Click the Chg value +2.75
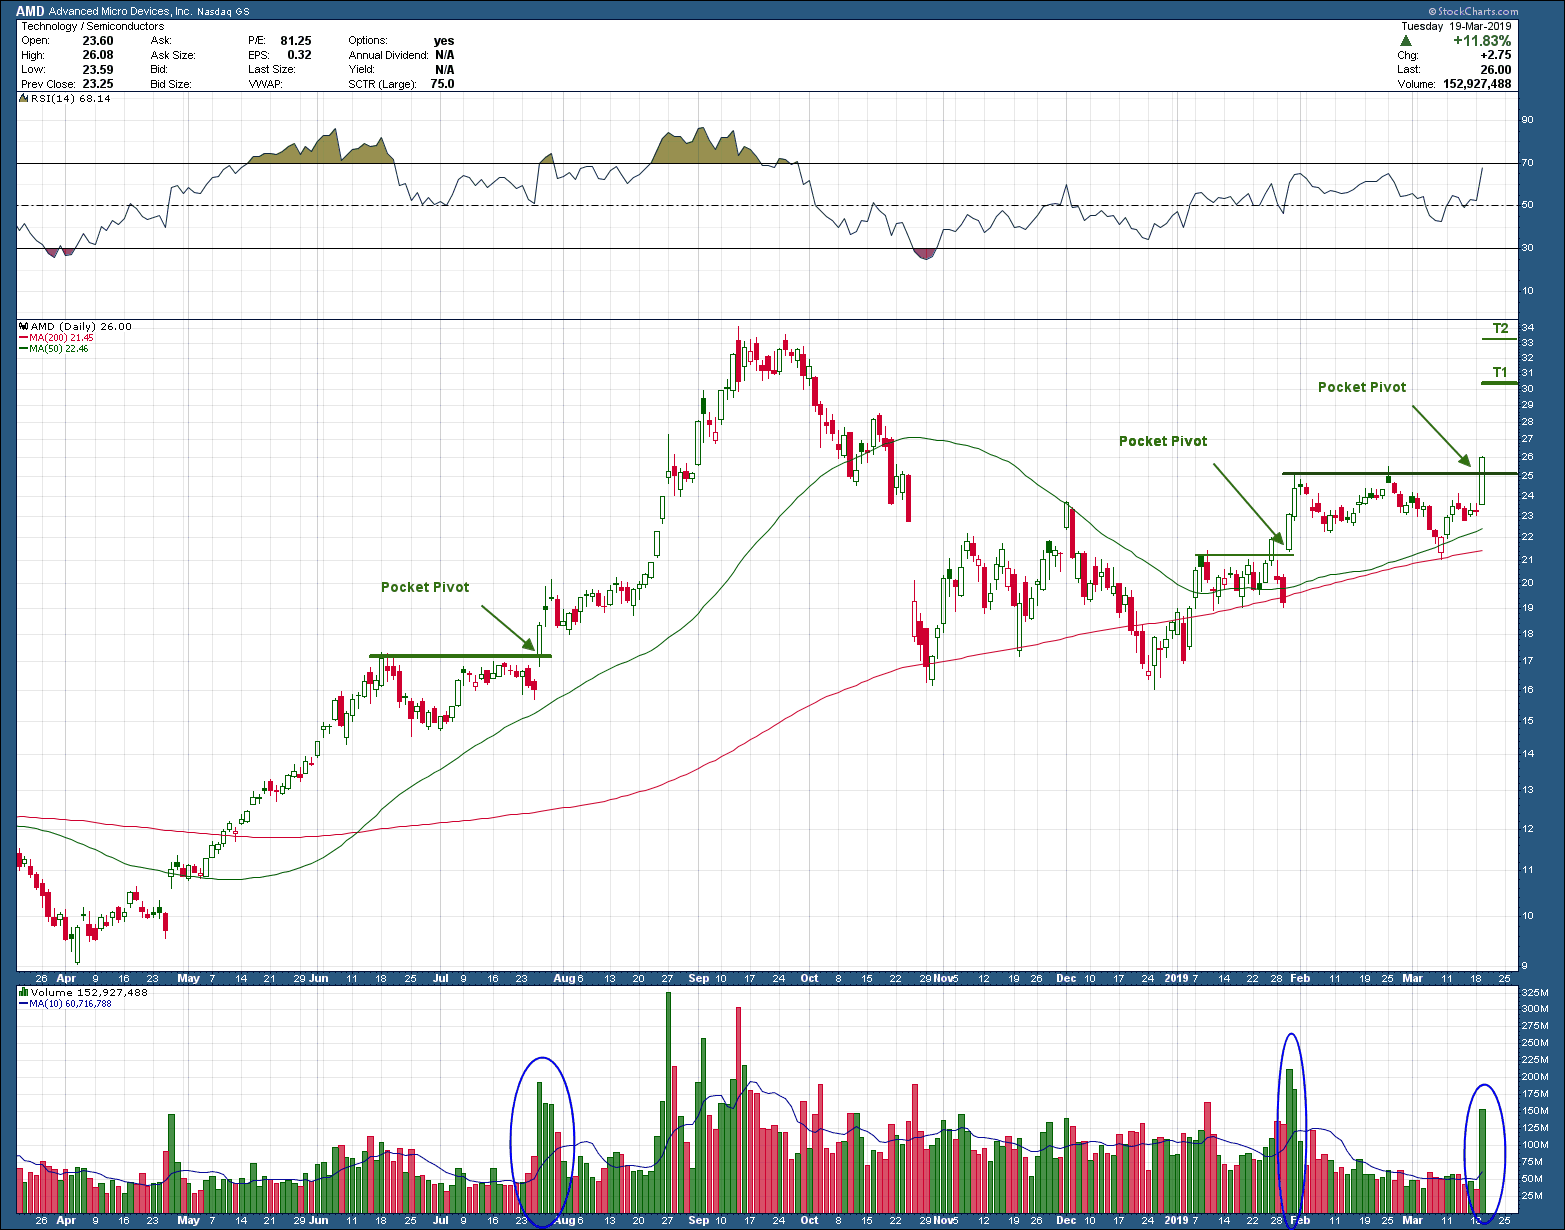1565x1230 pixels. coord(1496,55)
